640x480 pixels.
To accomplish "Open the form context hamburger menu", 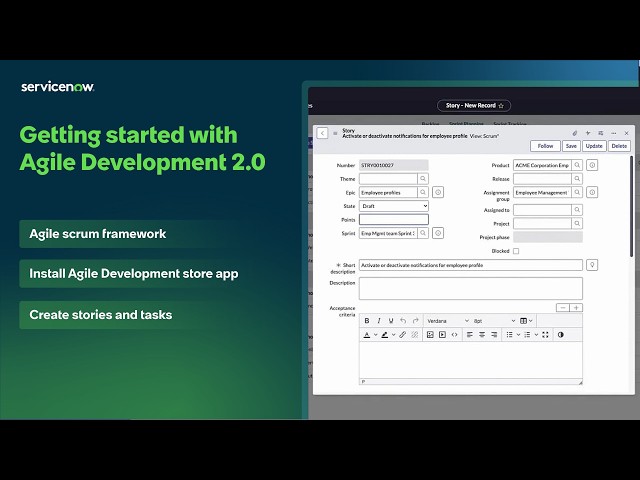I will click(335, 133).
